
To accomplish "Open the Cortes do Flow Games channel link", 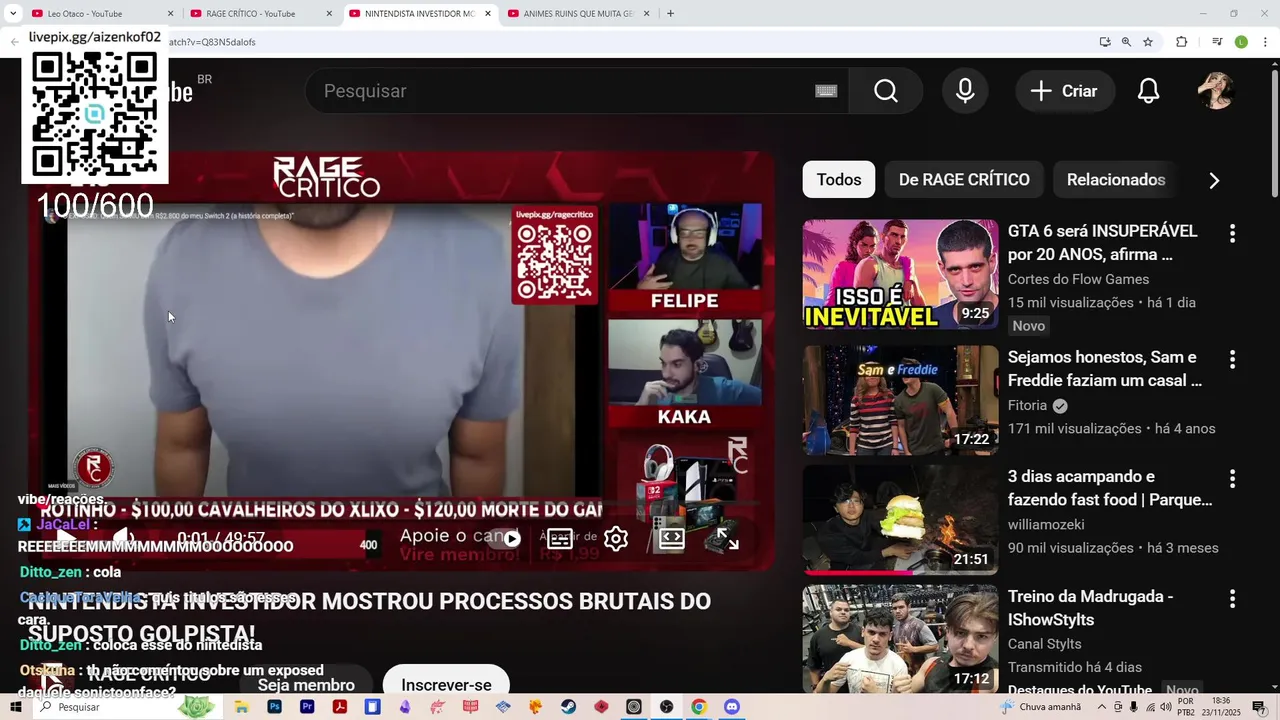I will [1078, 279].
